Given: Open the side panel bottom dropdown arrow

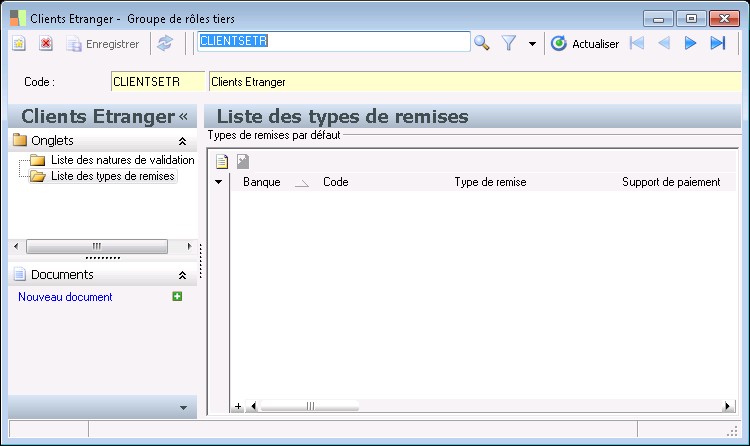Looking at the screenshot, I should [183, 408].
